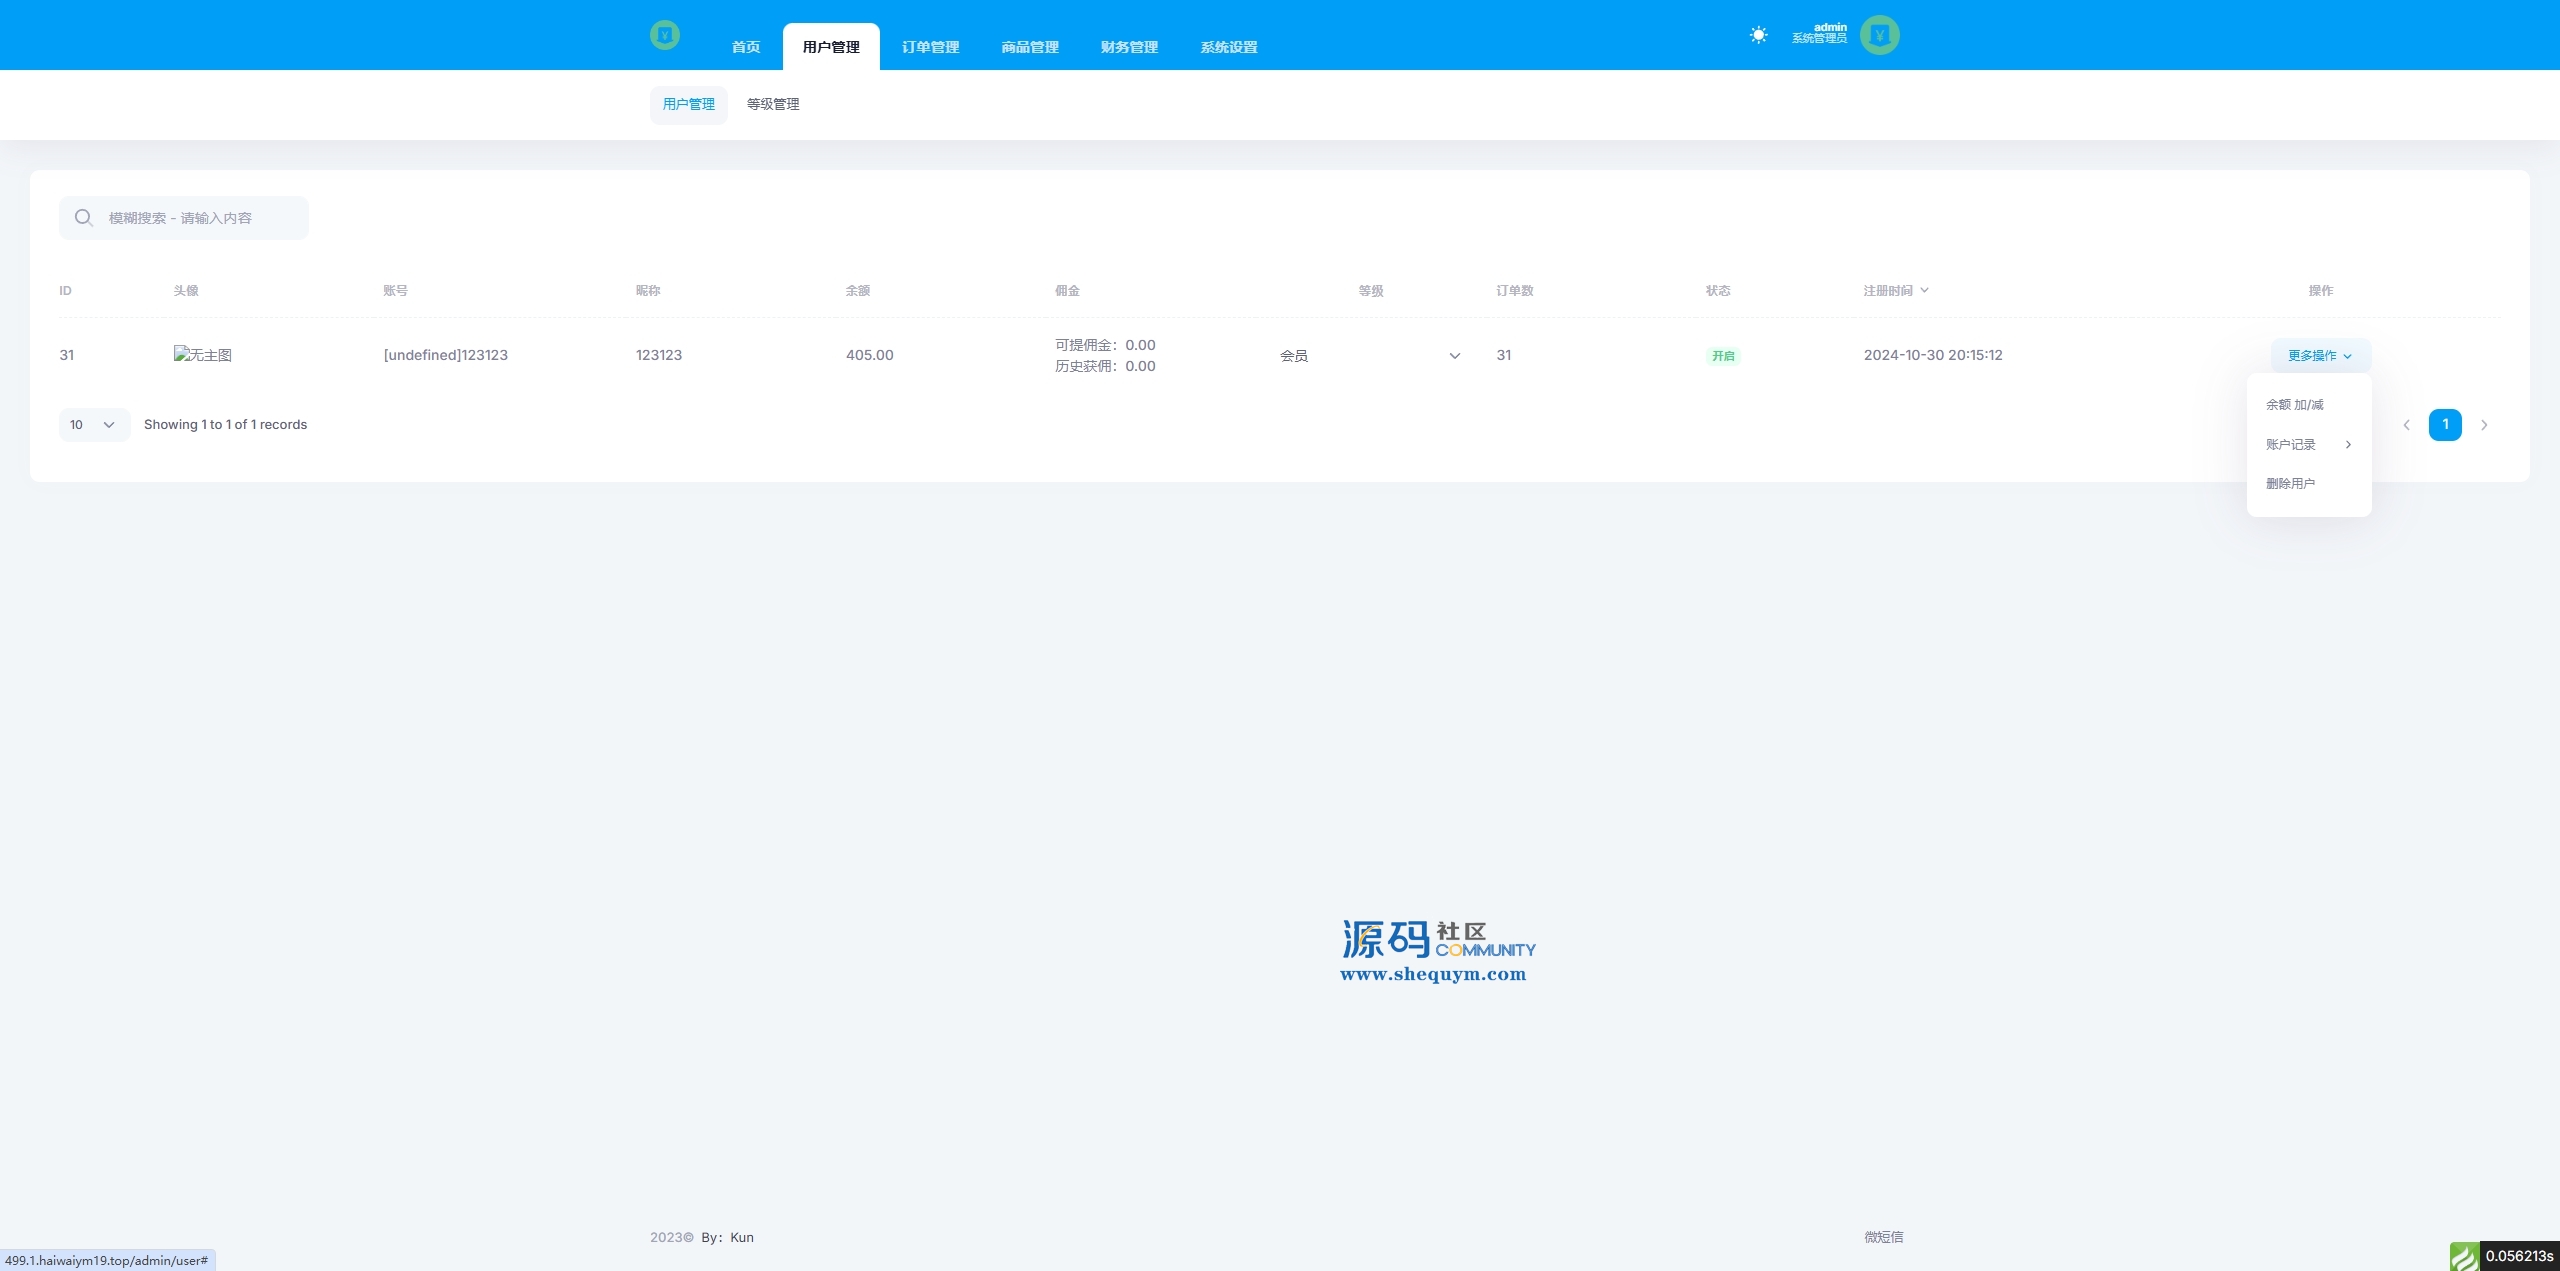Choose 删除用户 from the menu
The image size is (2560, 1271).
pos(2290,484)
